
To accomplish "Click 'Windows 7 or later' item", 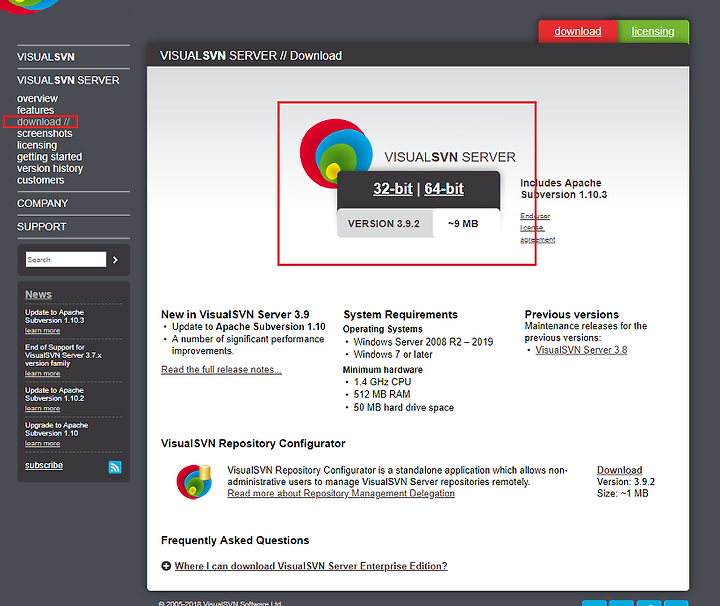I will point(393,354).
